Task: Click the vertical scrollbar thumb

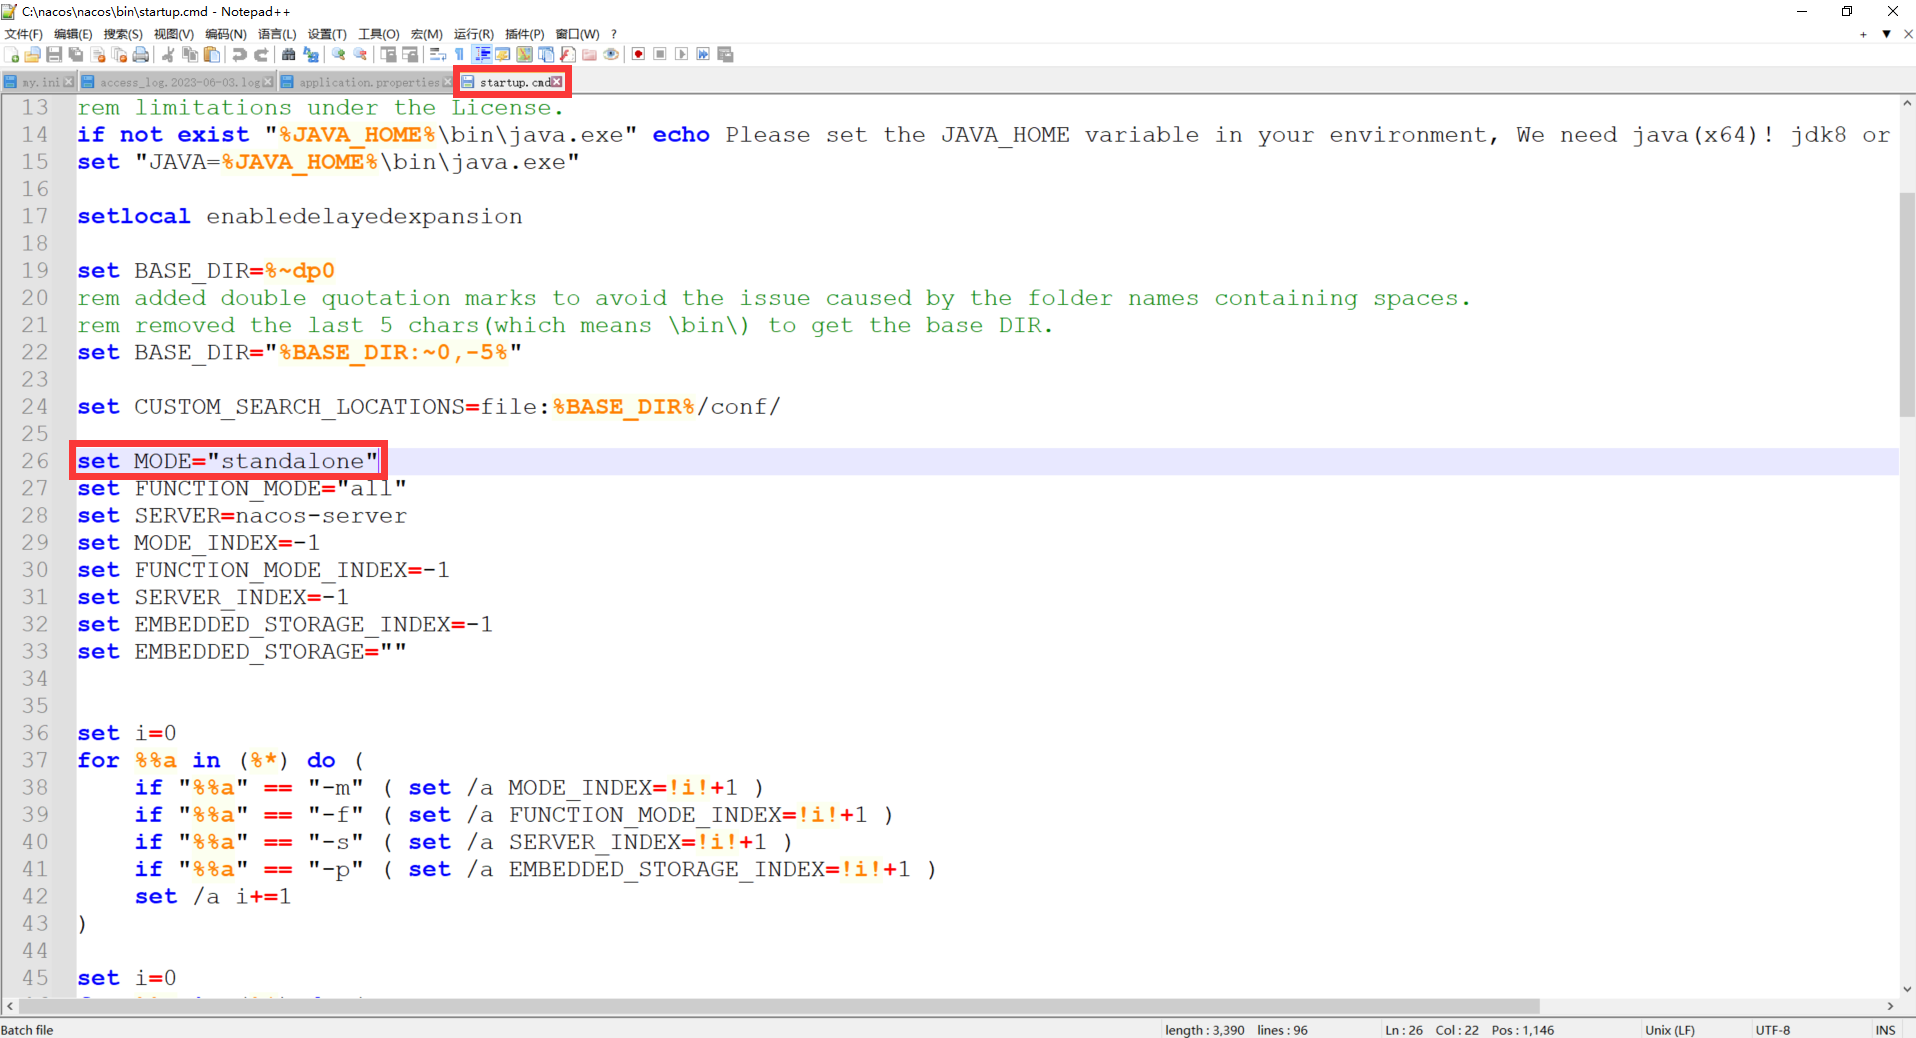Action: pyautogui.click(x=1907, y=300)
